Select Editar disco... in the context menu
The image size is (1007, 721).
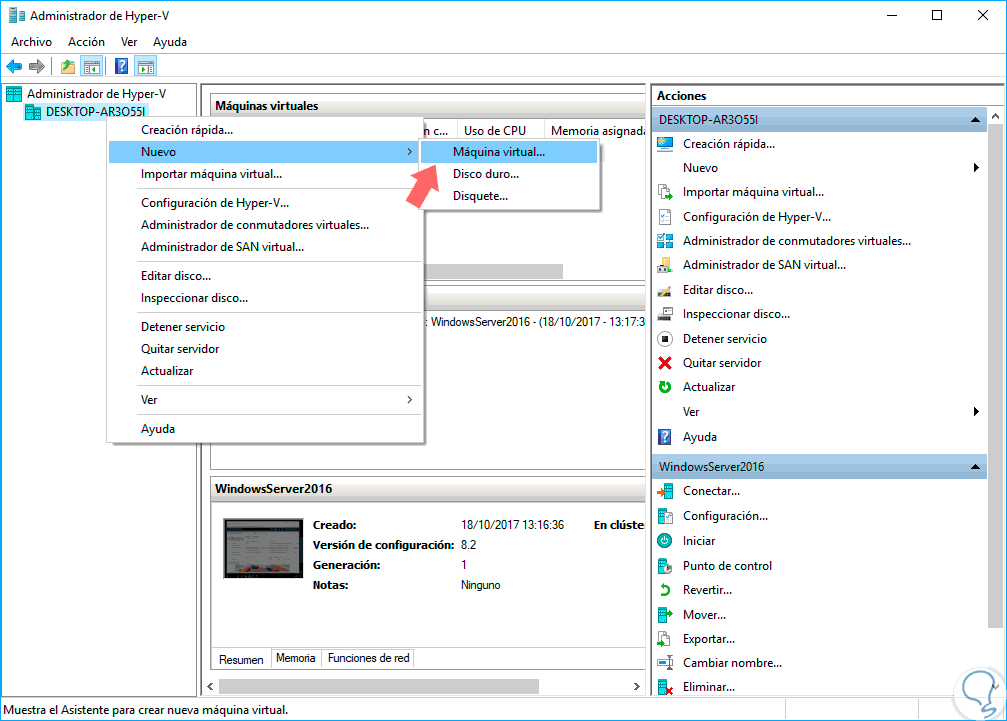(267, 276)
